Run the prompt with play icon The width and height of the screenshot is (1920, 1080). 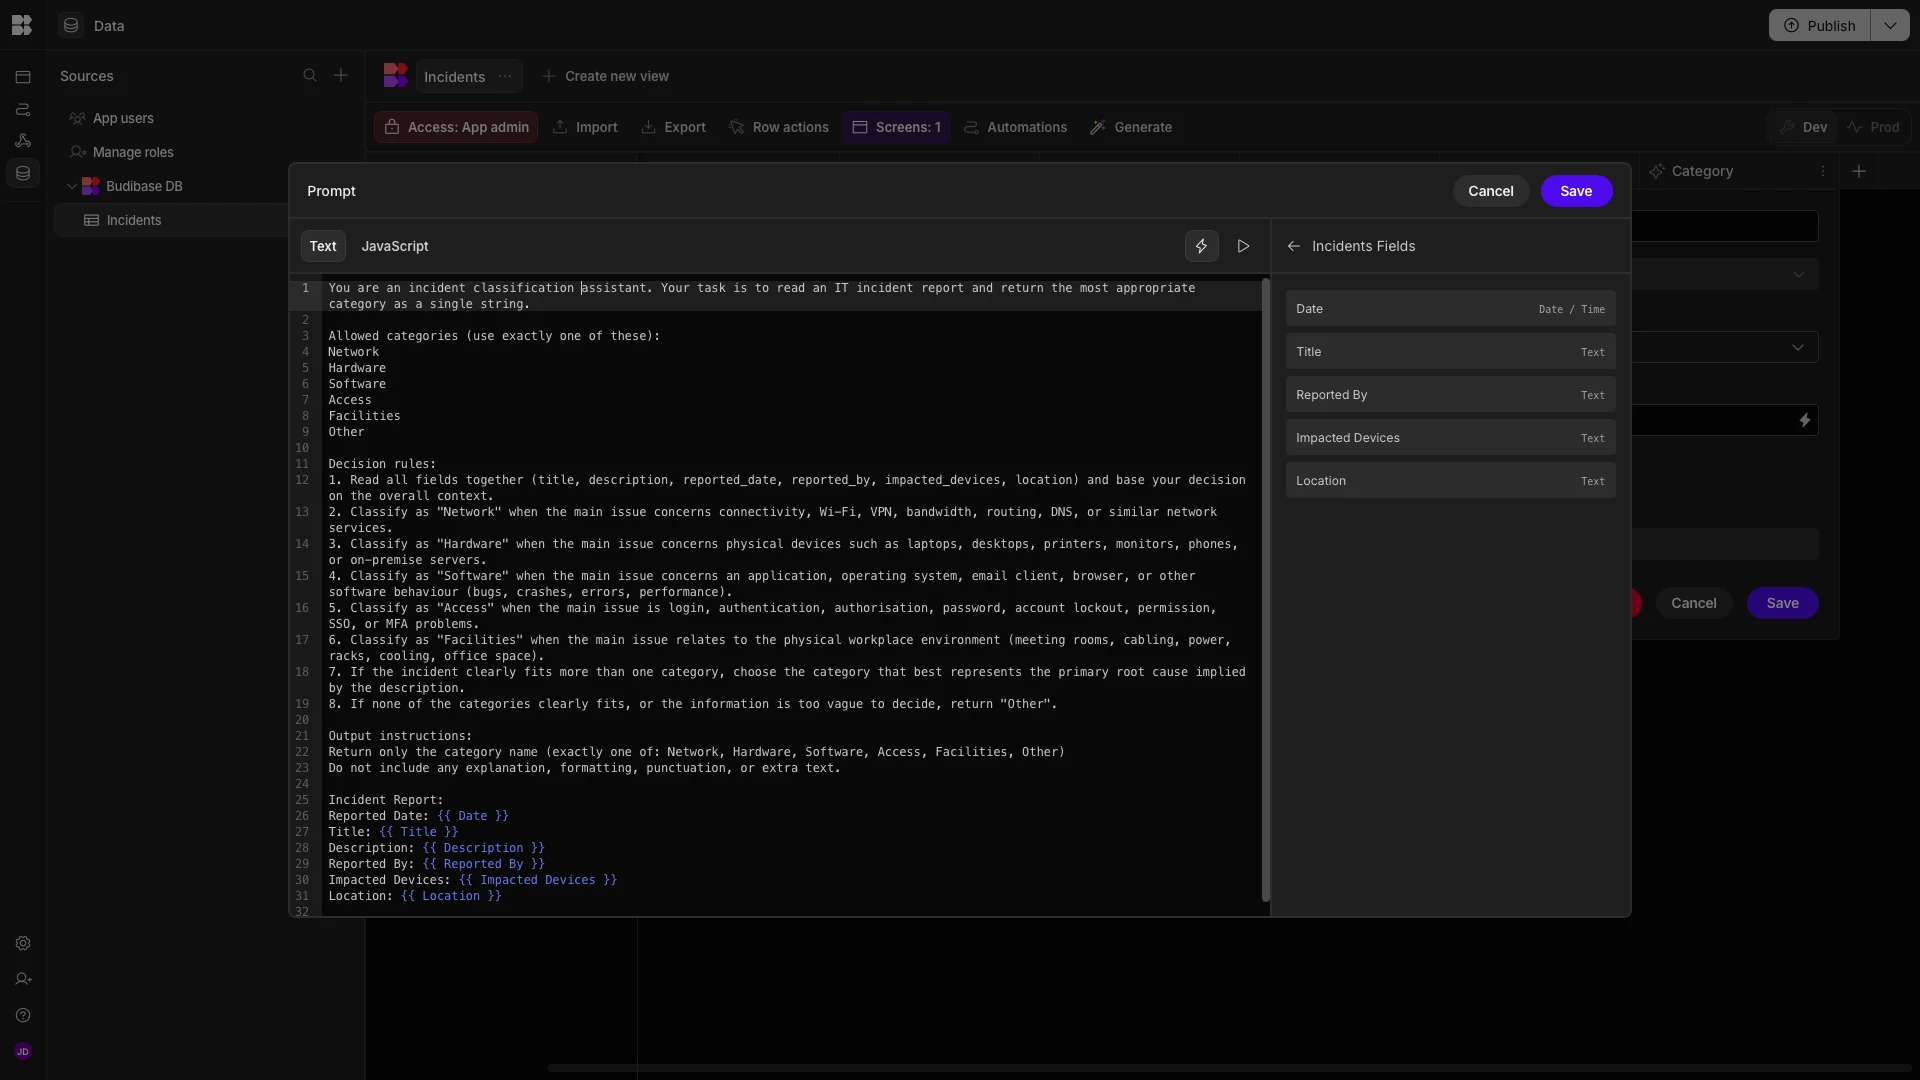1243,246
